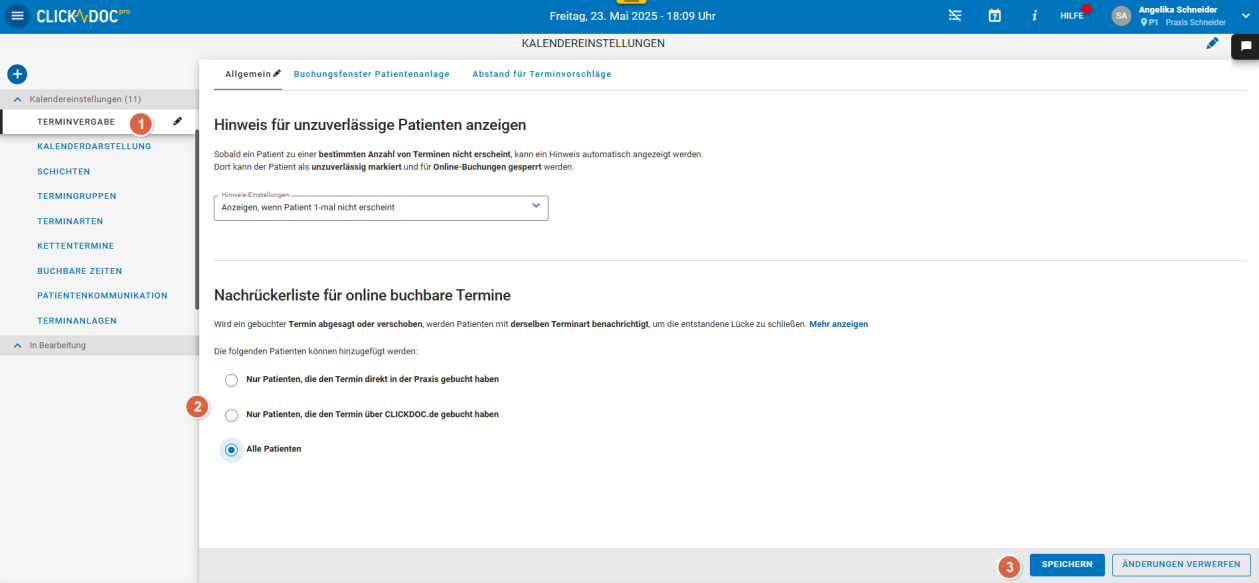Click the Speichern button

pos(1066,565)
